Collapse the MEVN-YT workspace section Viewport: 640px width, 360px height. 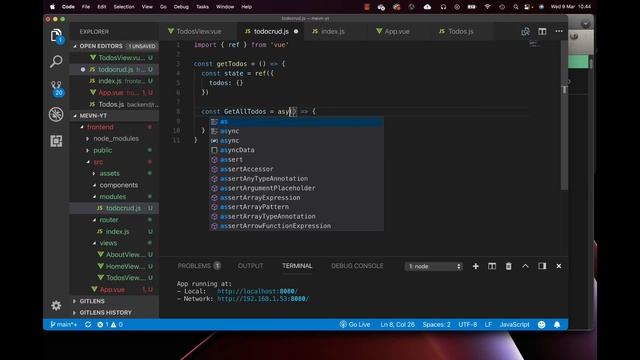point(114,116)
